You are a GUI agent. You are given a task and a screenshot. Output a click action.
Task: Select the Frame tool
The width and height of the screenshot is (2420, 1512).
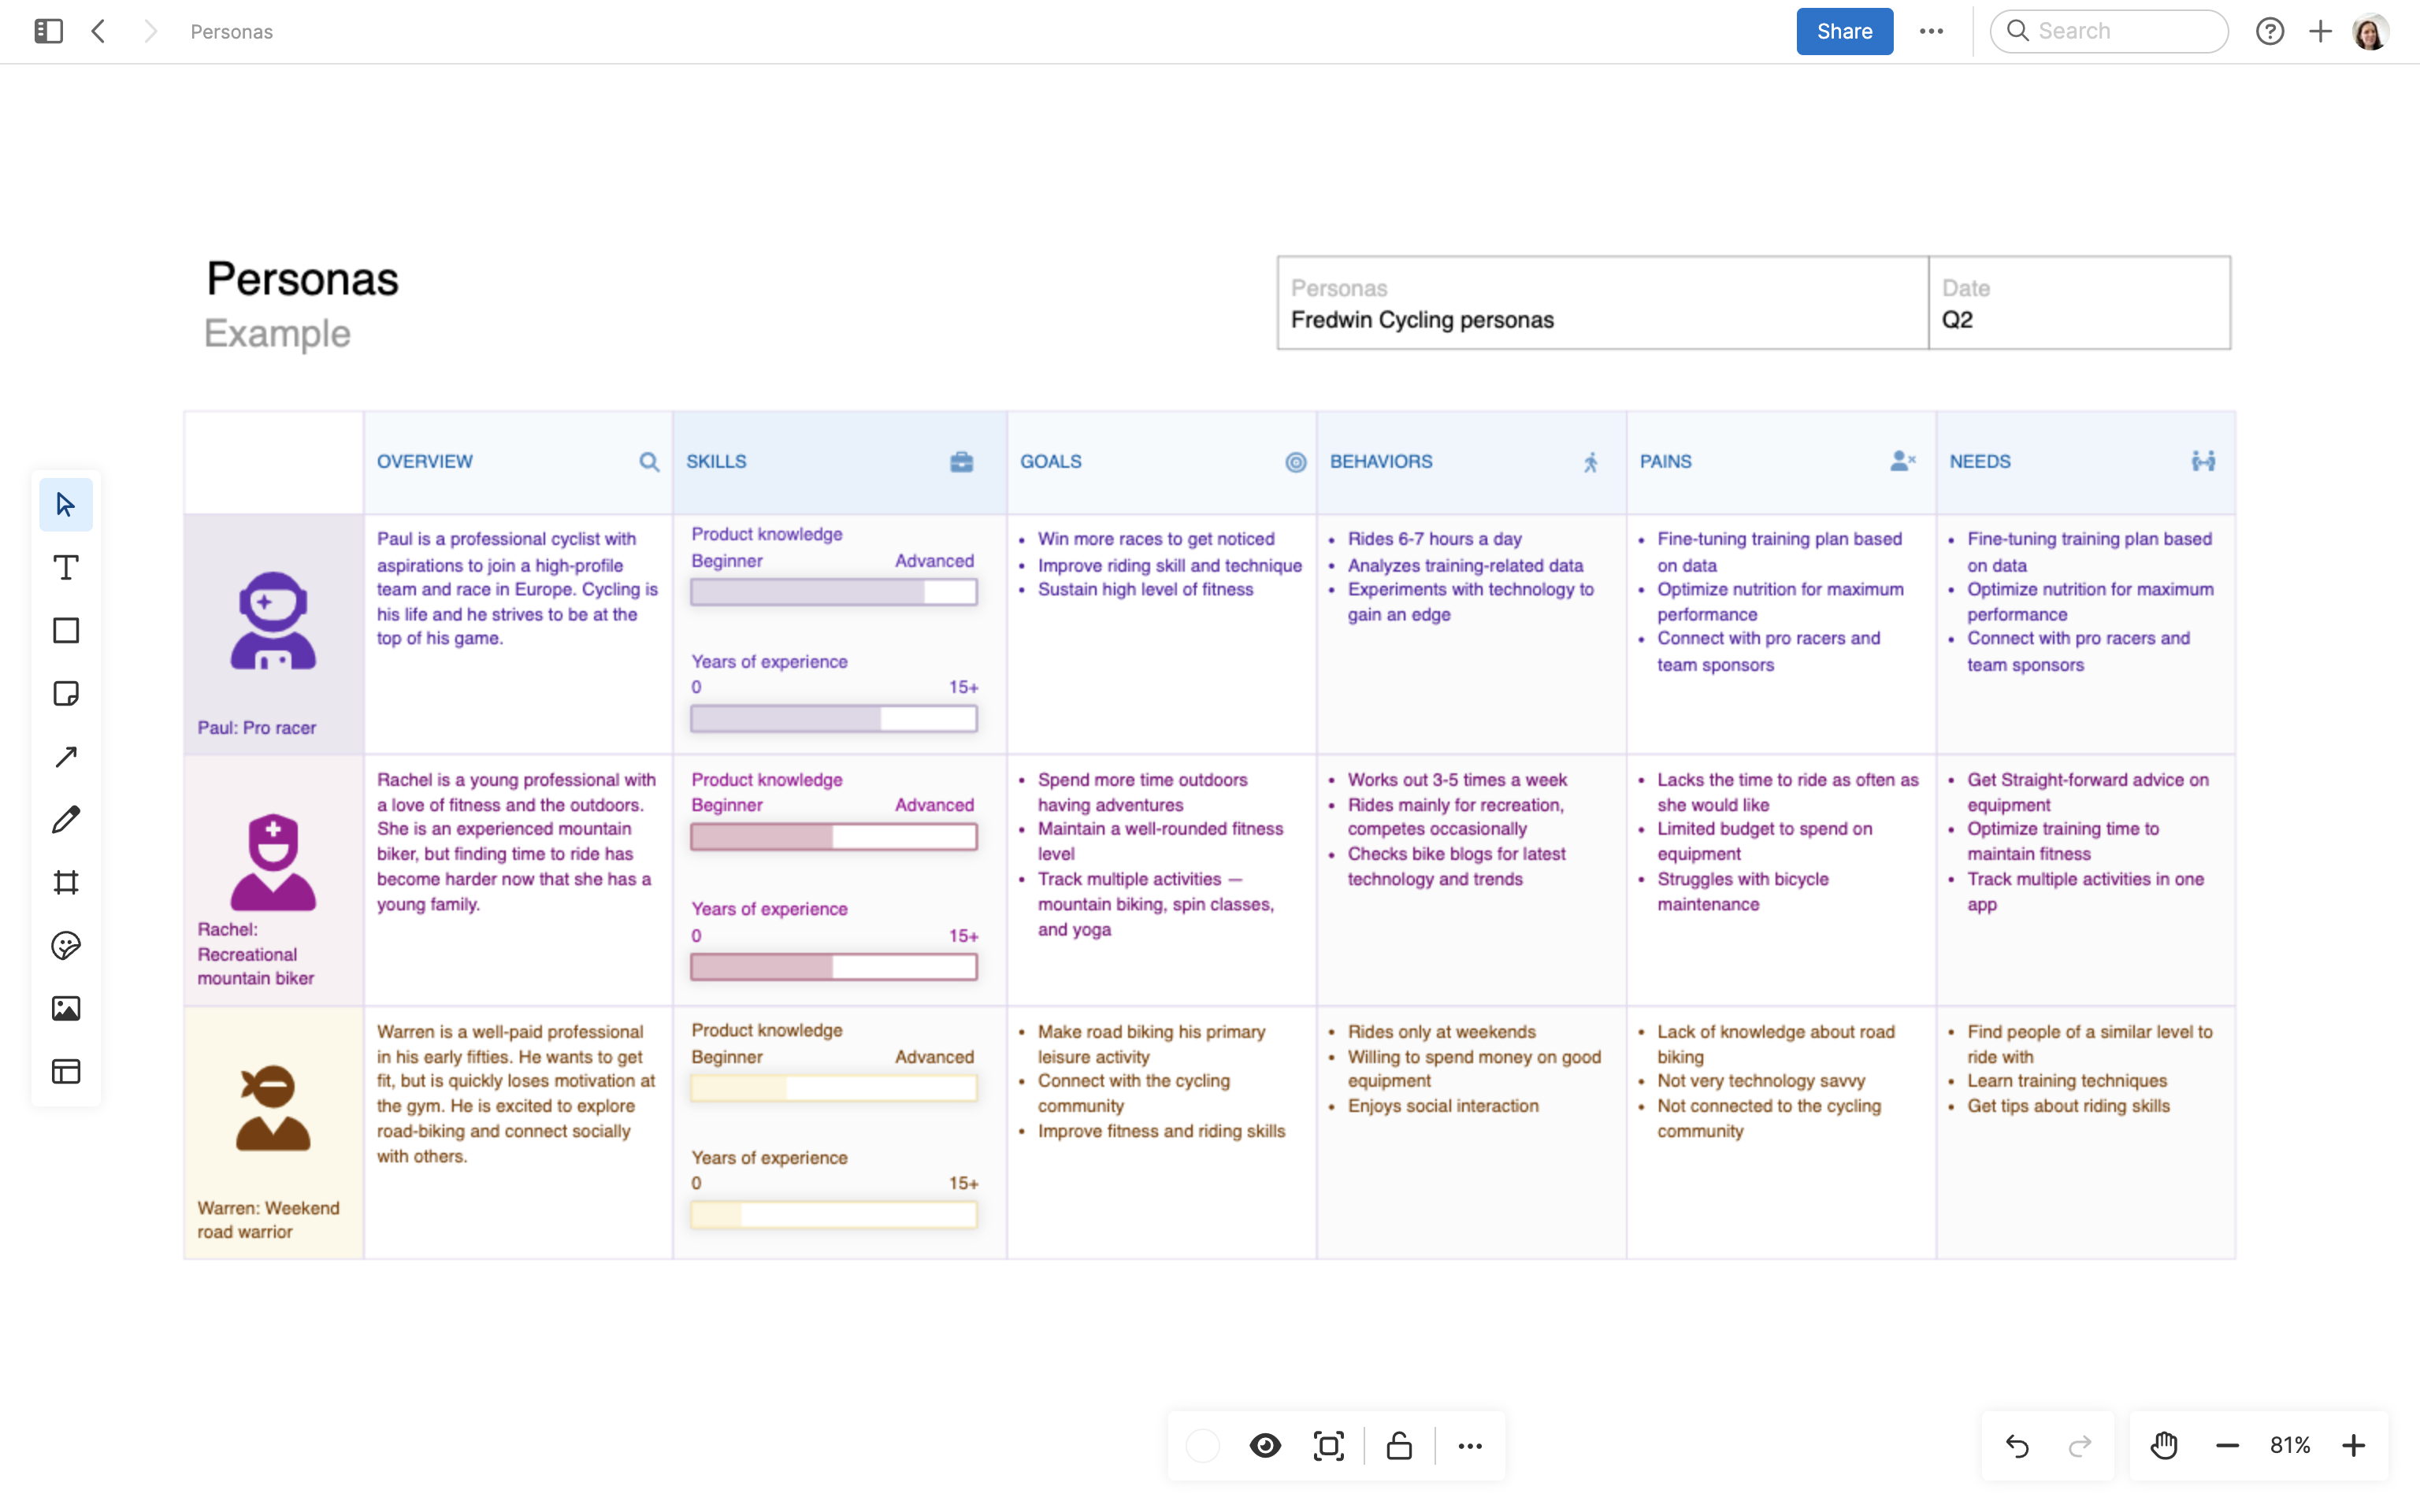[x=66, y=882]
